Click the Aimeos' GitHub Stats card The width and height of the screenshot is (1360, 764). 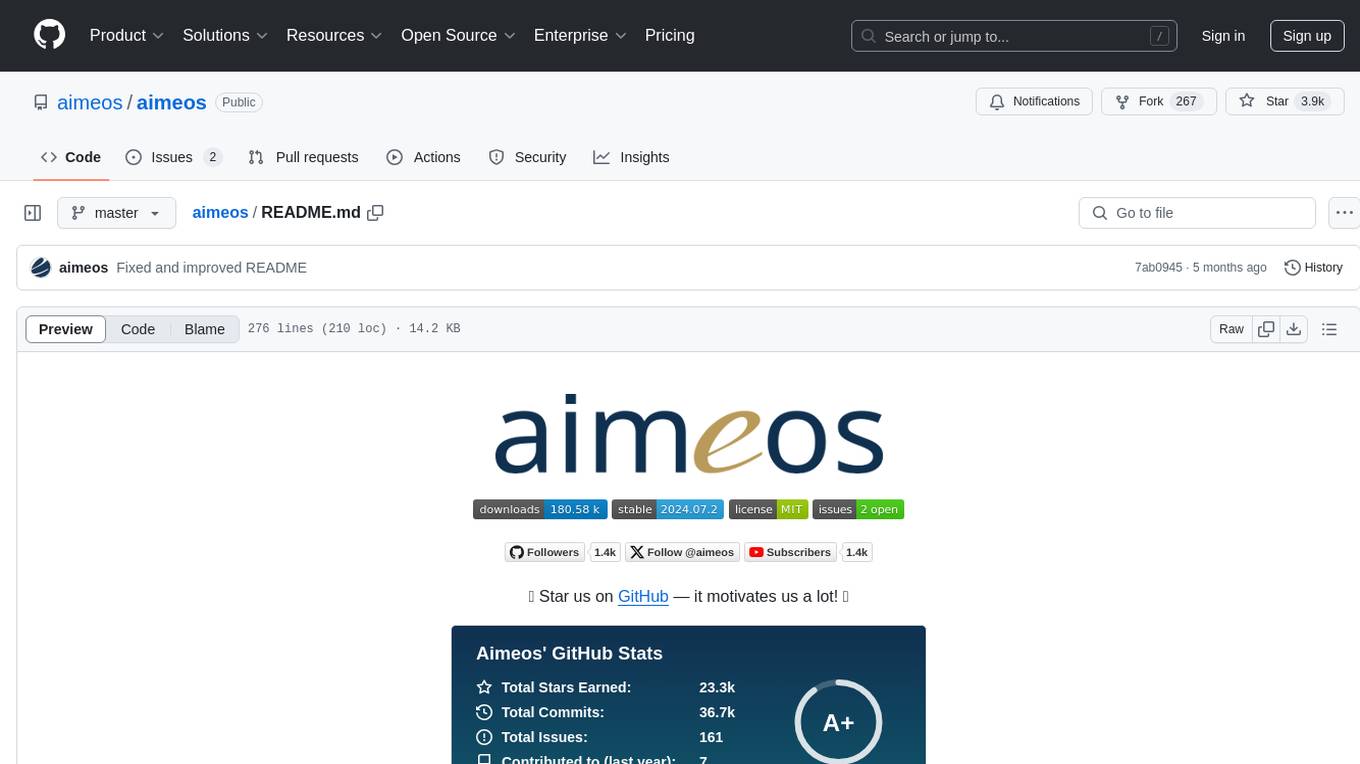[688, 695]
